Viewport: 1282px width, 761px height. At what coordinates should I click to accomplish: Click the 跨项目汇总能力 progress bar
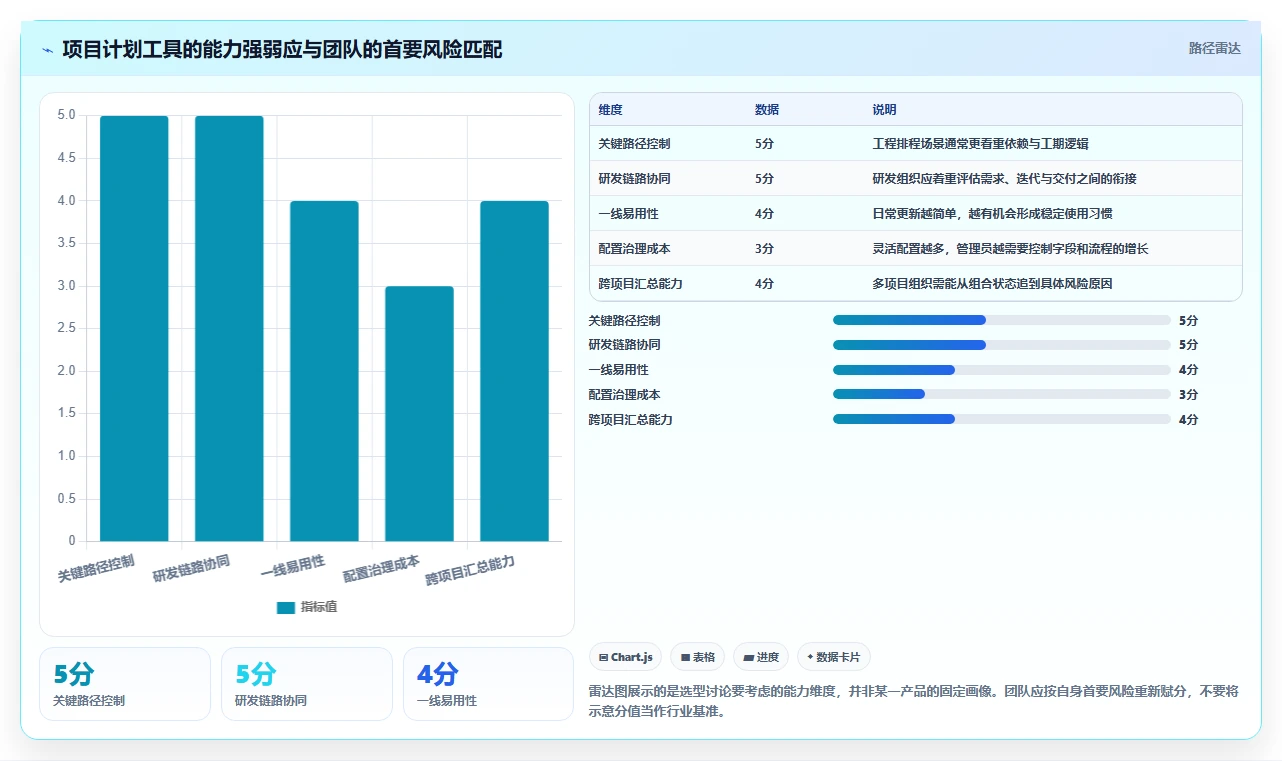pos(1001,419)
